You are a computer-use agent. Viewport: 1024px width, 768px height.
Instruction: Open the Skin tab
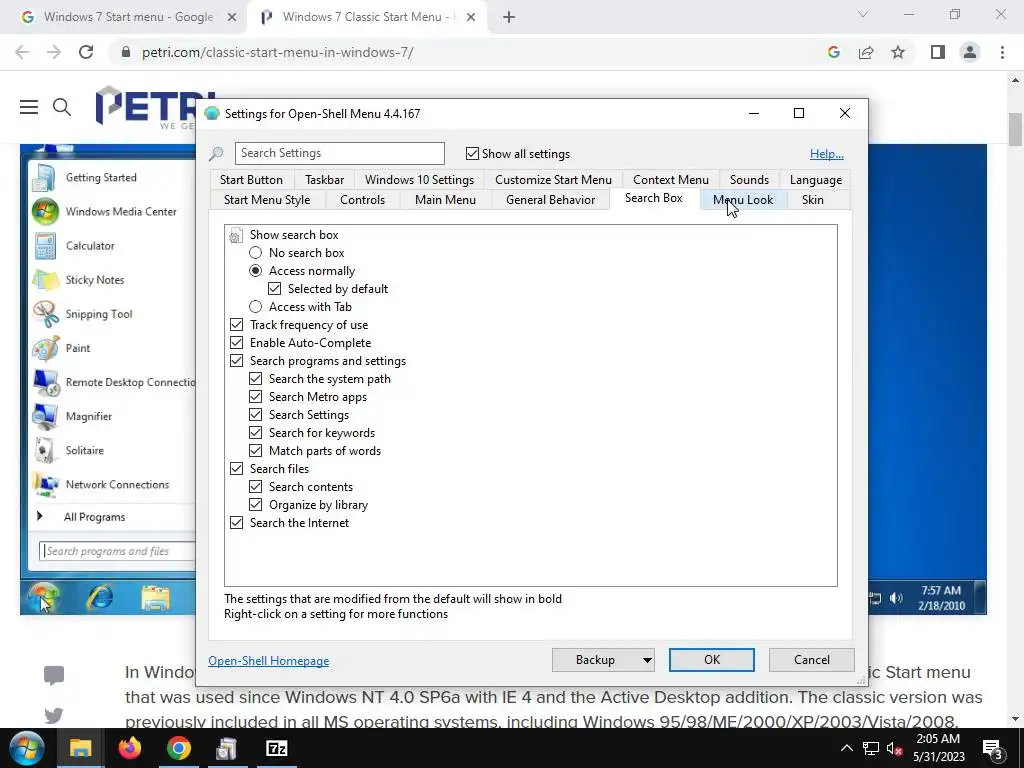[x=812, y=200]
